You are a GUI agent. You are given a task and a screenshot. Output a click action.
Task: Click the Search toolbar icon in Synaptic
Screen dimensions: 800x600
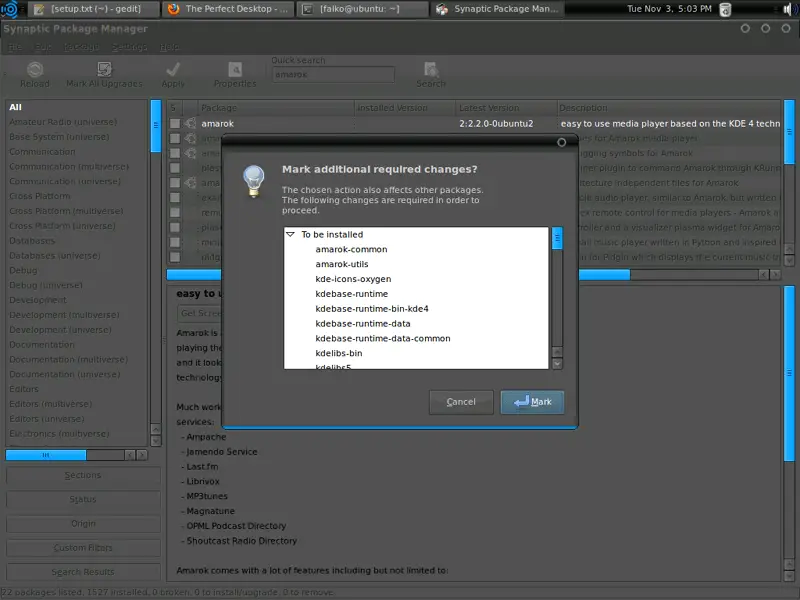(431, 69)
